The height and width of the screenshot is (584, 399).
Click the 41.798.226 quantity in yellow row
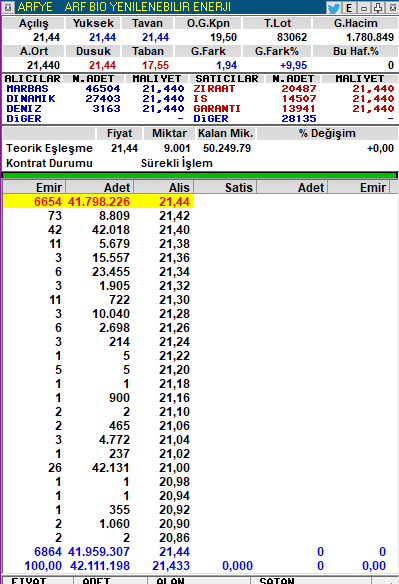click(x=99, y=202)
